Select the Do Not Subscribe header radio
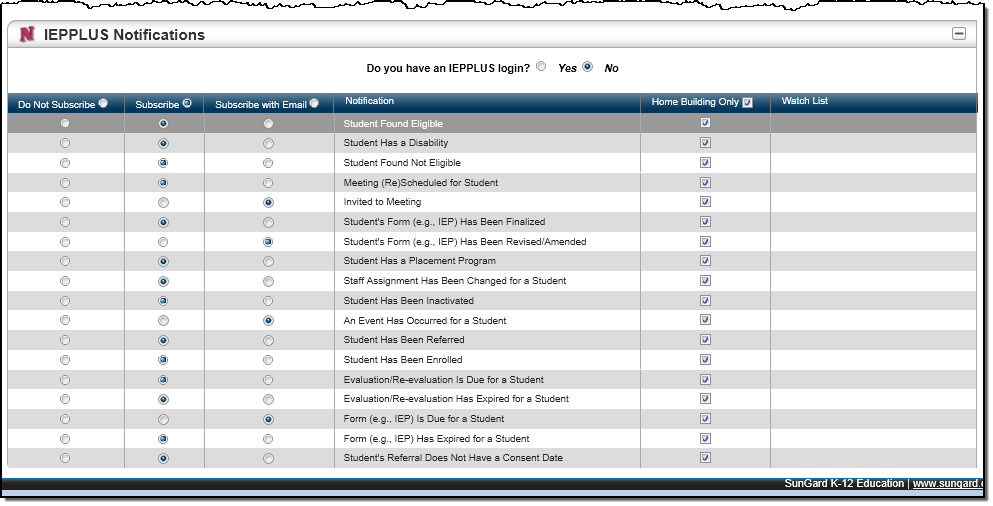The image size is (993, 506). click(103, 103)
